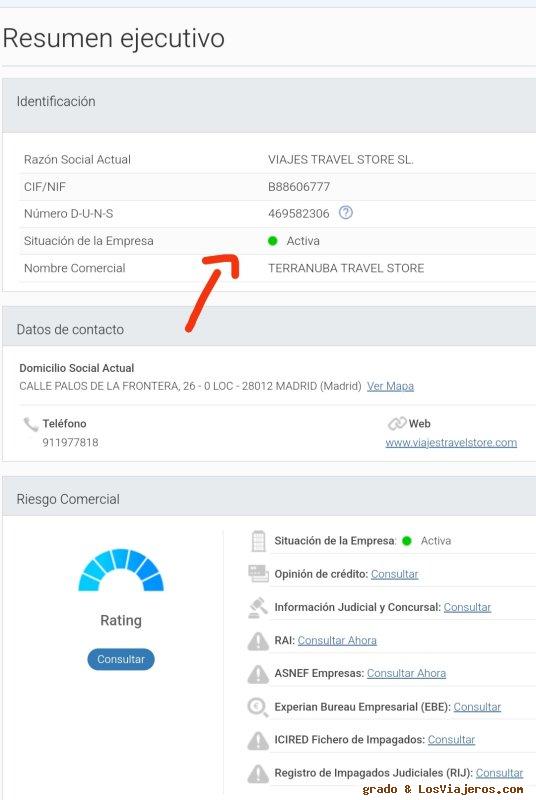536x800 pixels.
Task: Click the building icon beside Situación de la Empresa
Action: pyautogui.click(x=259, y=541)
